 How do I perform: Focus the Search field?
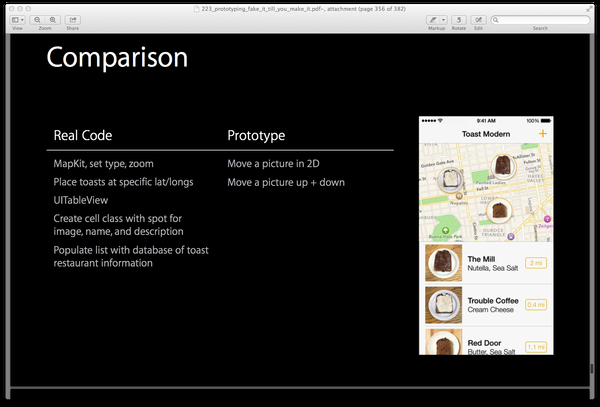pos(540,20)
